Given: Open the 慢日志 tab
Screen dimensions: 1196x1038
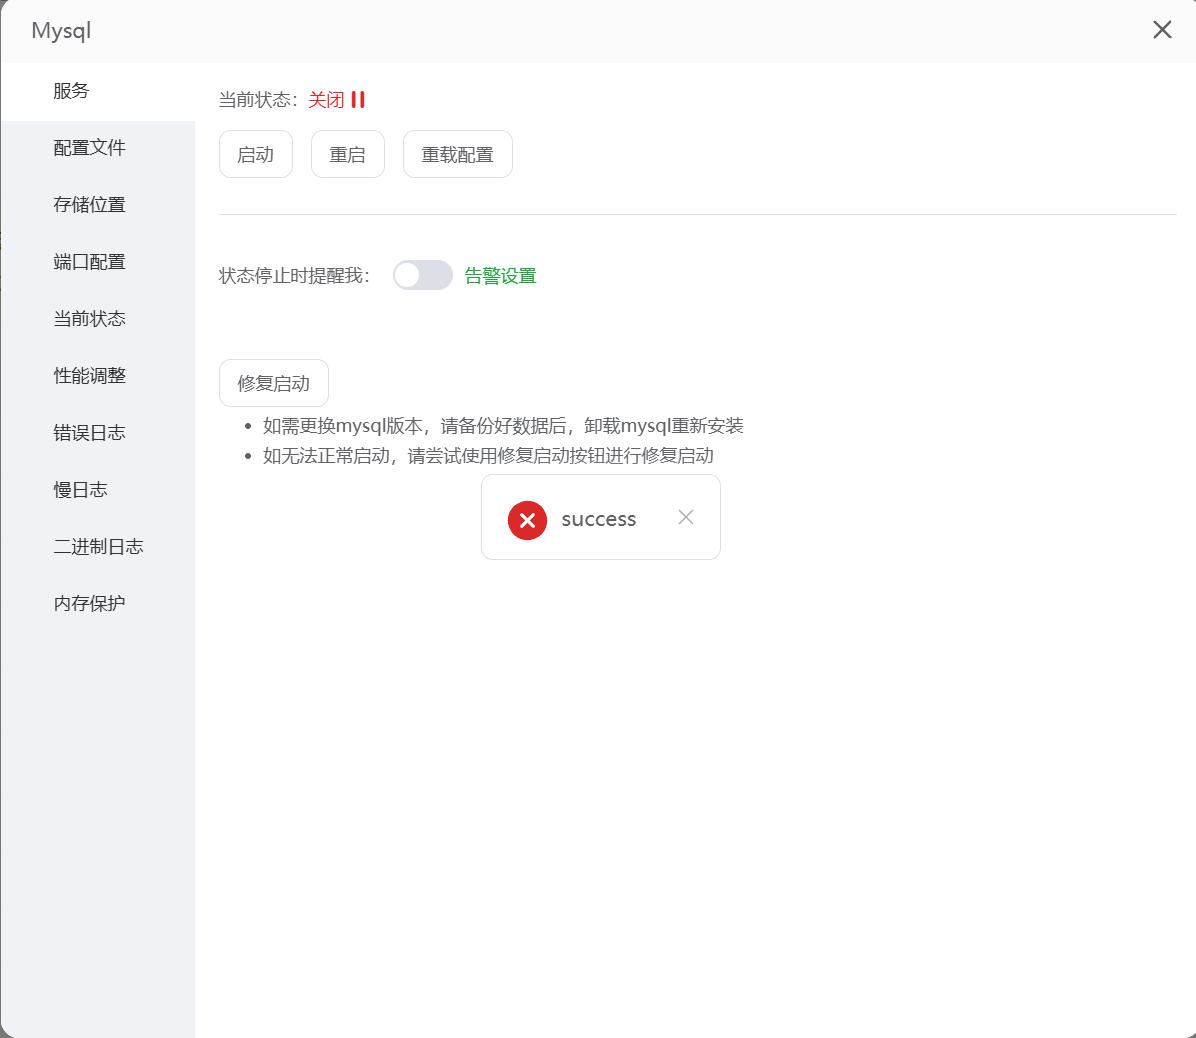Looking at the screenshot, I should coord(81,490).
